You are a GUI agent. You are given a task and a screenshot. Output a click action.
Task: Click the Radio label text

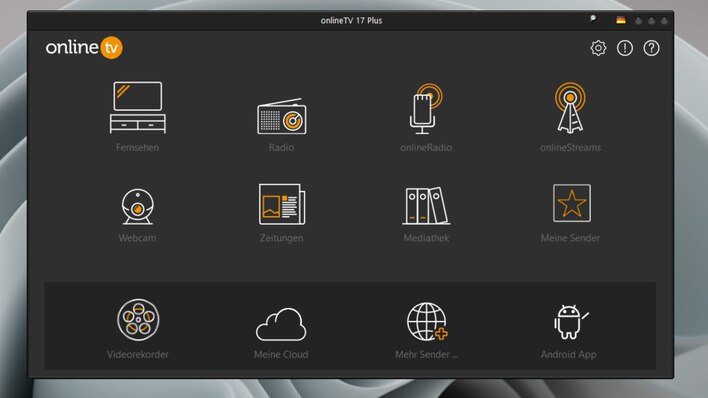click(281, 148)
